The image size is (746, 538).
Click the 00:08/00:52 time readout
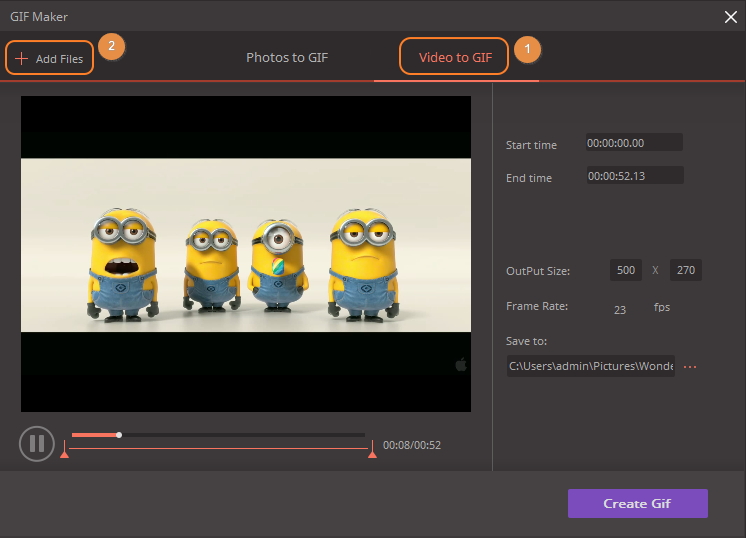tap(412, 445)
